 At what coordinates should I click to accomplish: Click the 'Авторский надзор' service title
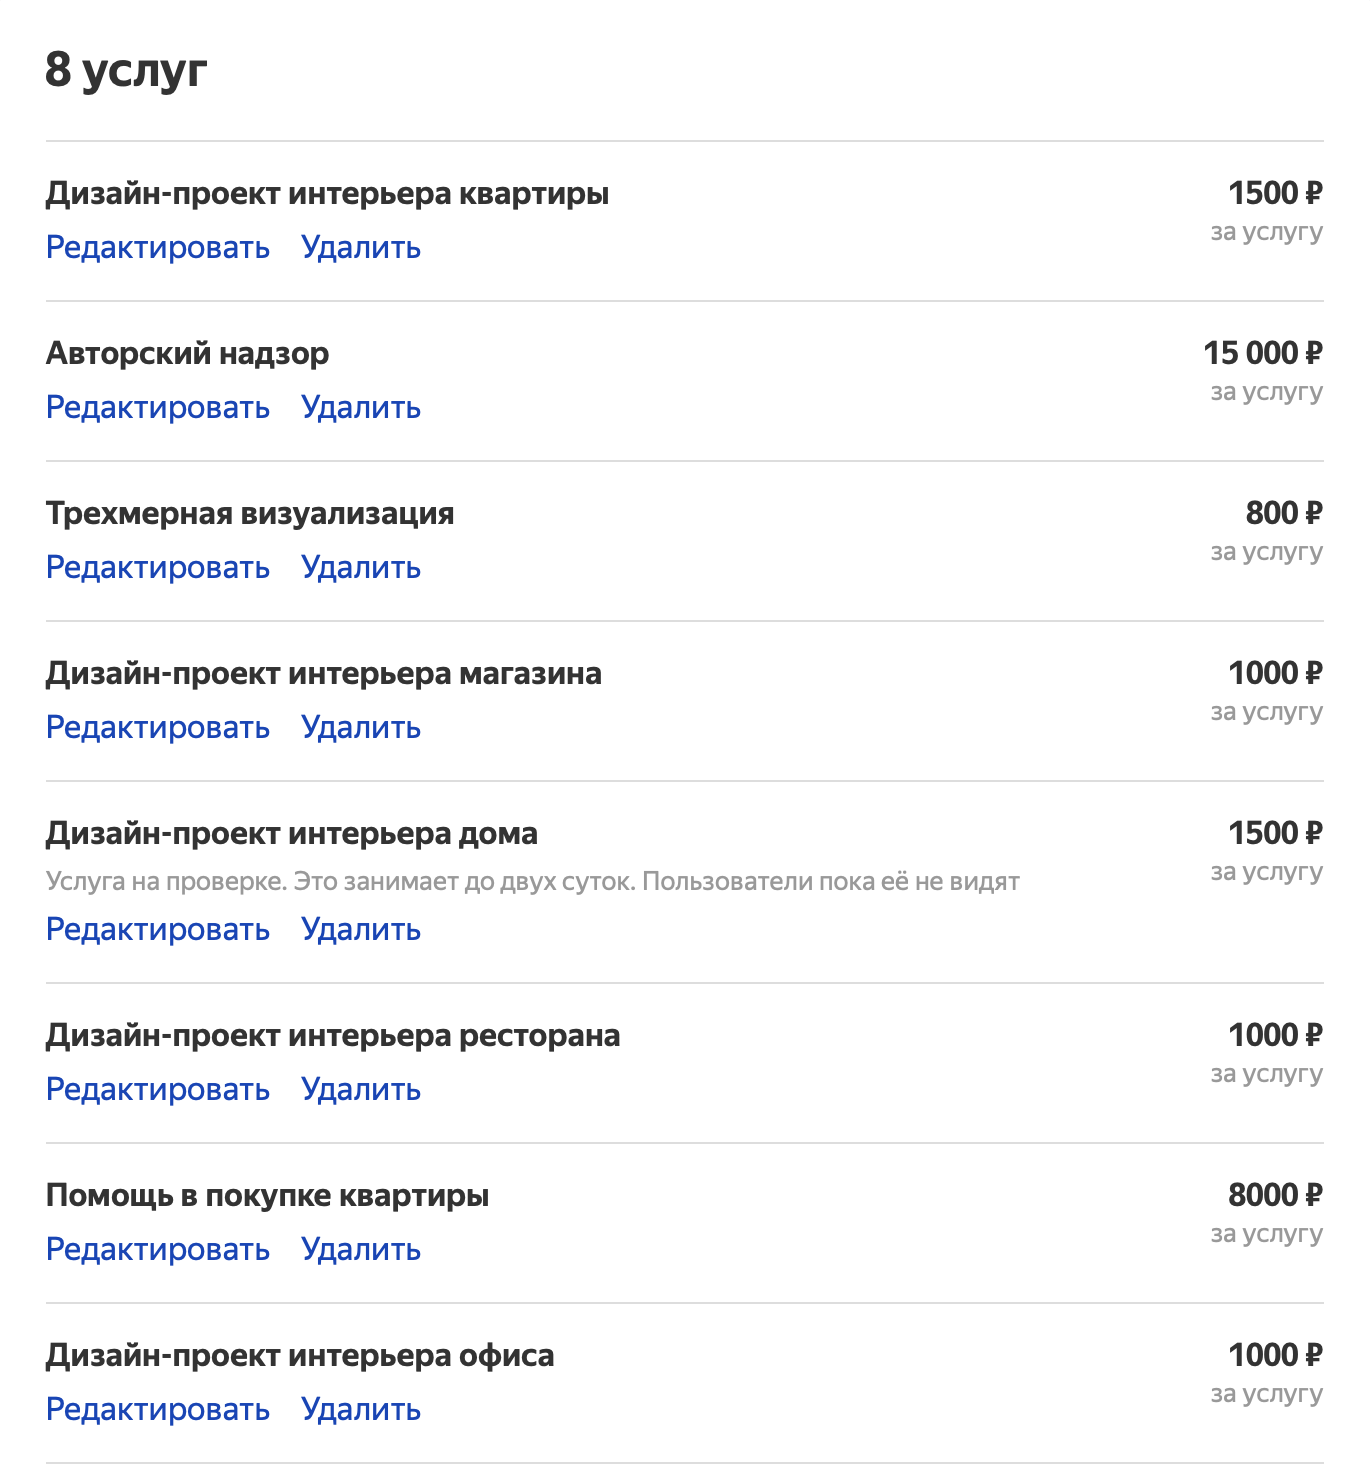click(x=187, y=354)
